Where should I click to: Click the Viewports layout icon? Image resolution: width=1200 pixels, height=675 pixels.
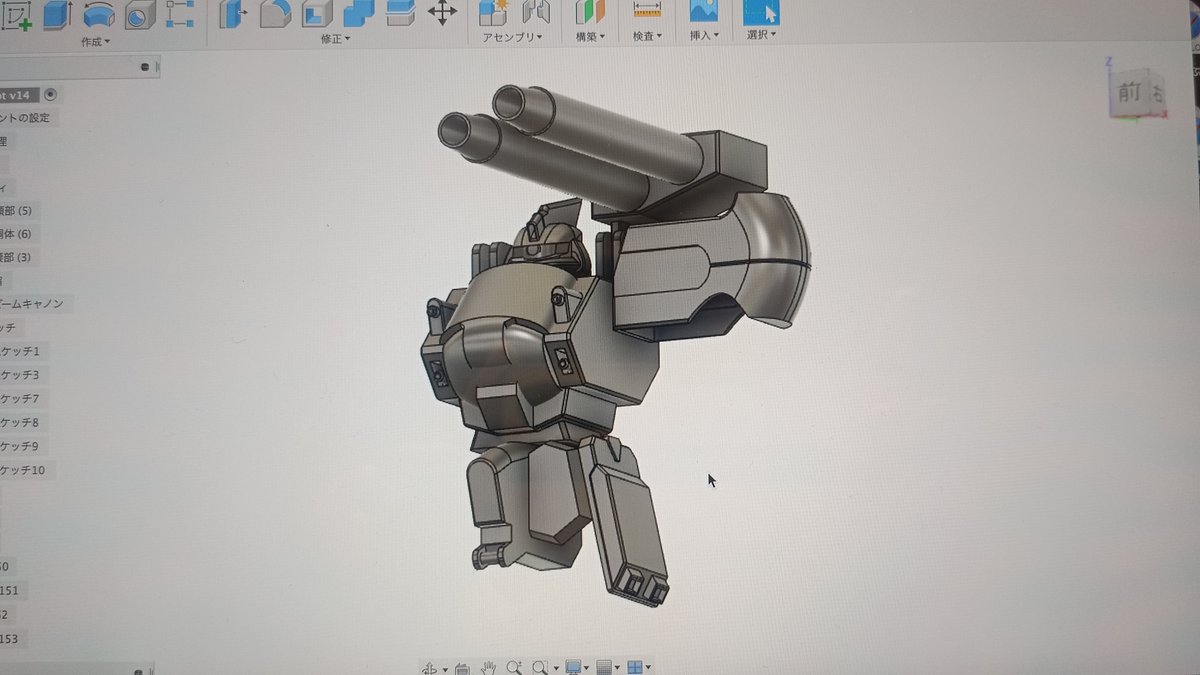634,667
